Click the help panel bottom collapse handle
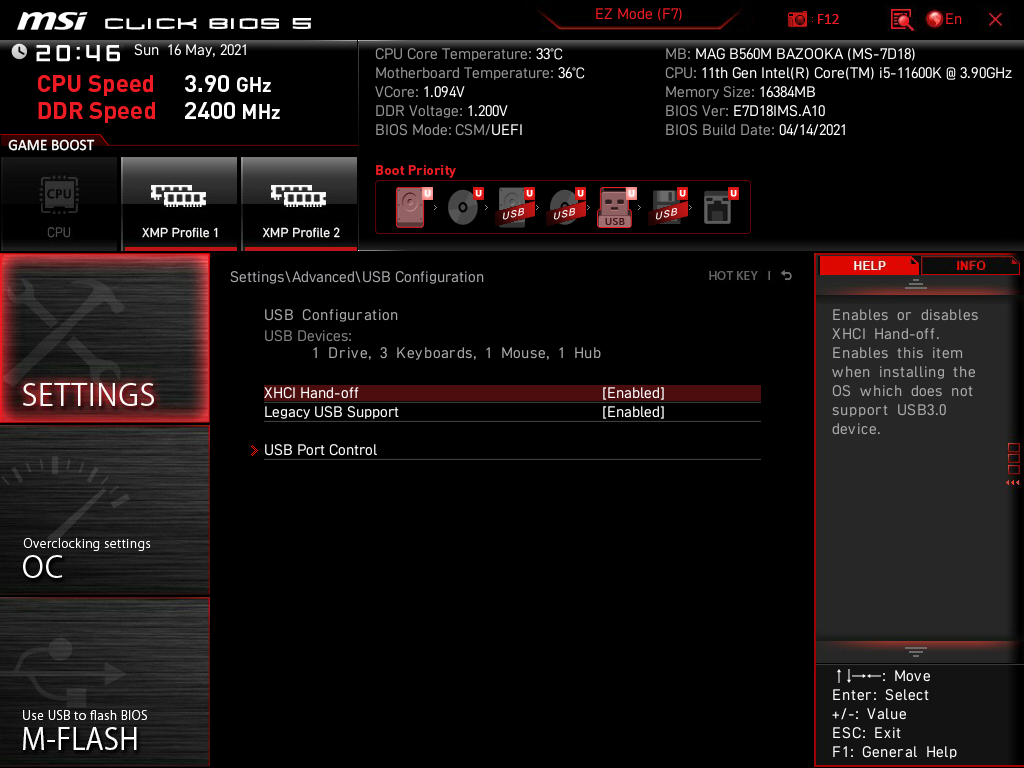The width and height of the screenshot is (1024, 768). tap(916, 652)
